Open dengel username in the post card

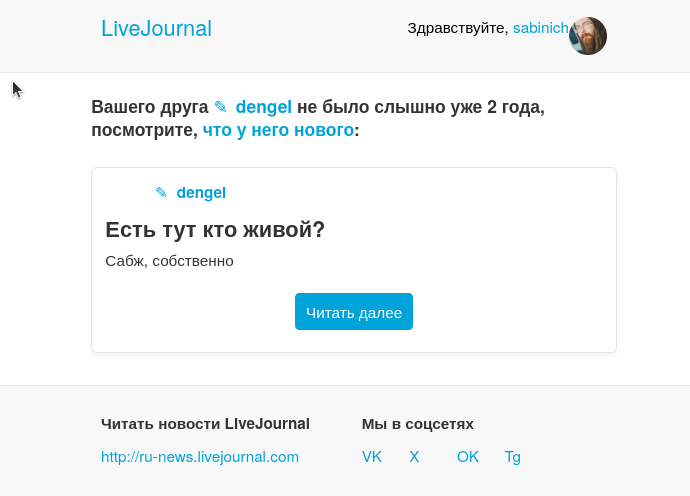(201, 193)
